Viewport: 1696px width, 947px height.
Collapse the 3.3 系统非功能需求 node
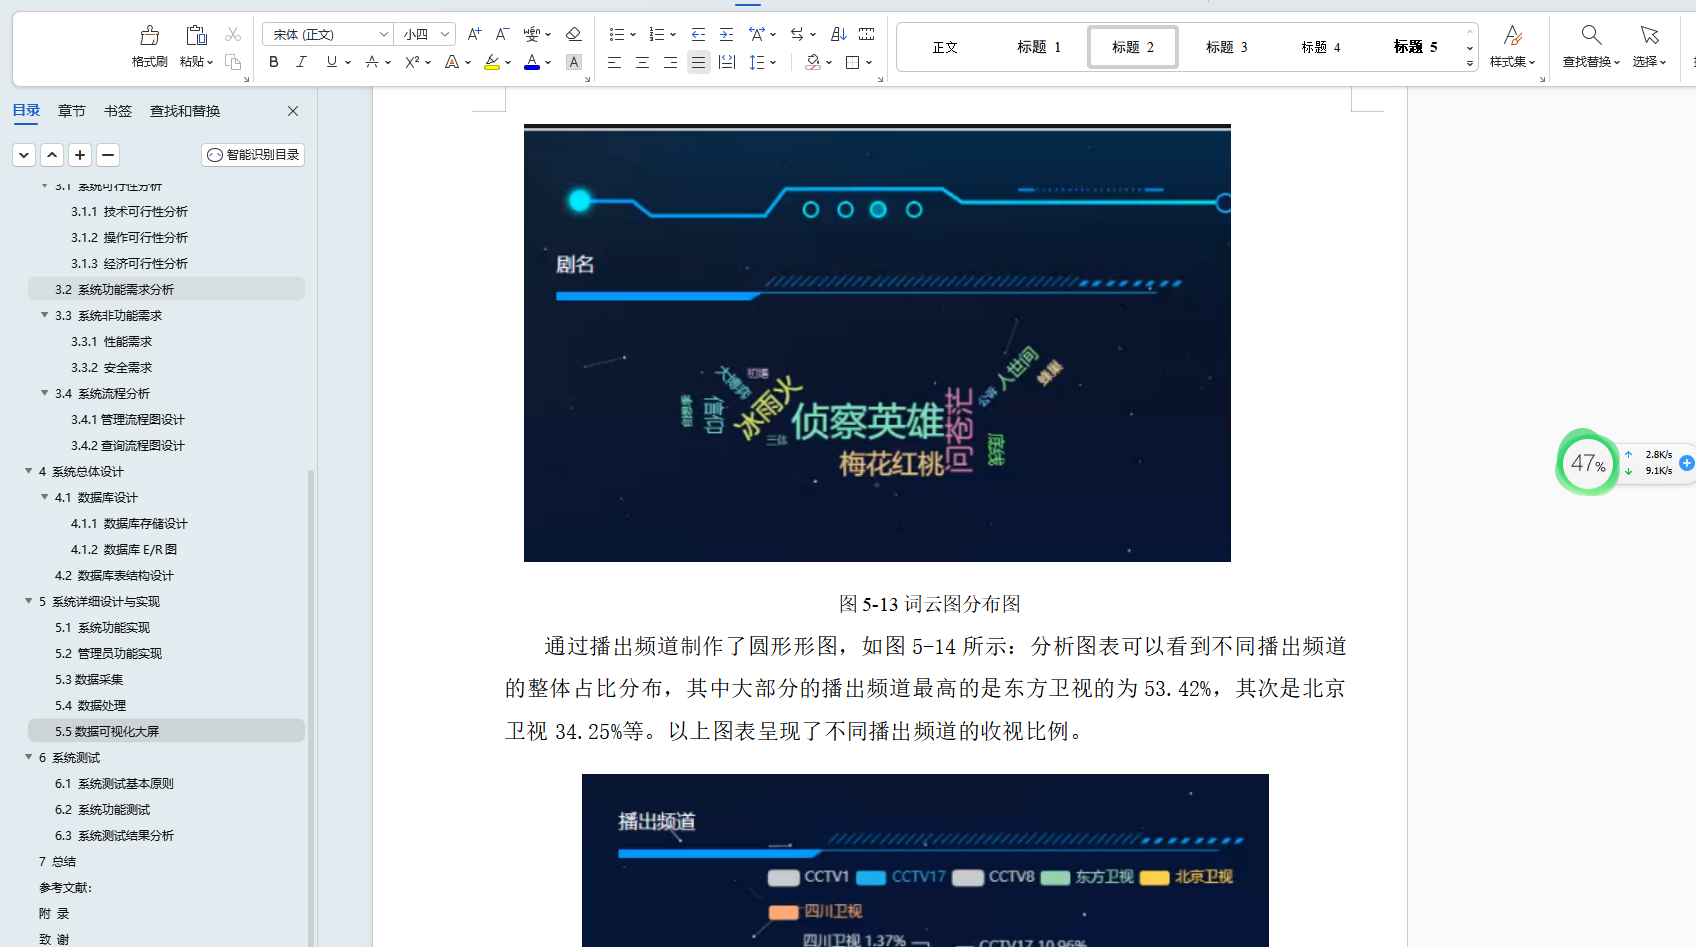point(44,315)
